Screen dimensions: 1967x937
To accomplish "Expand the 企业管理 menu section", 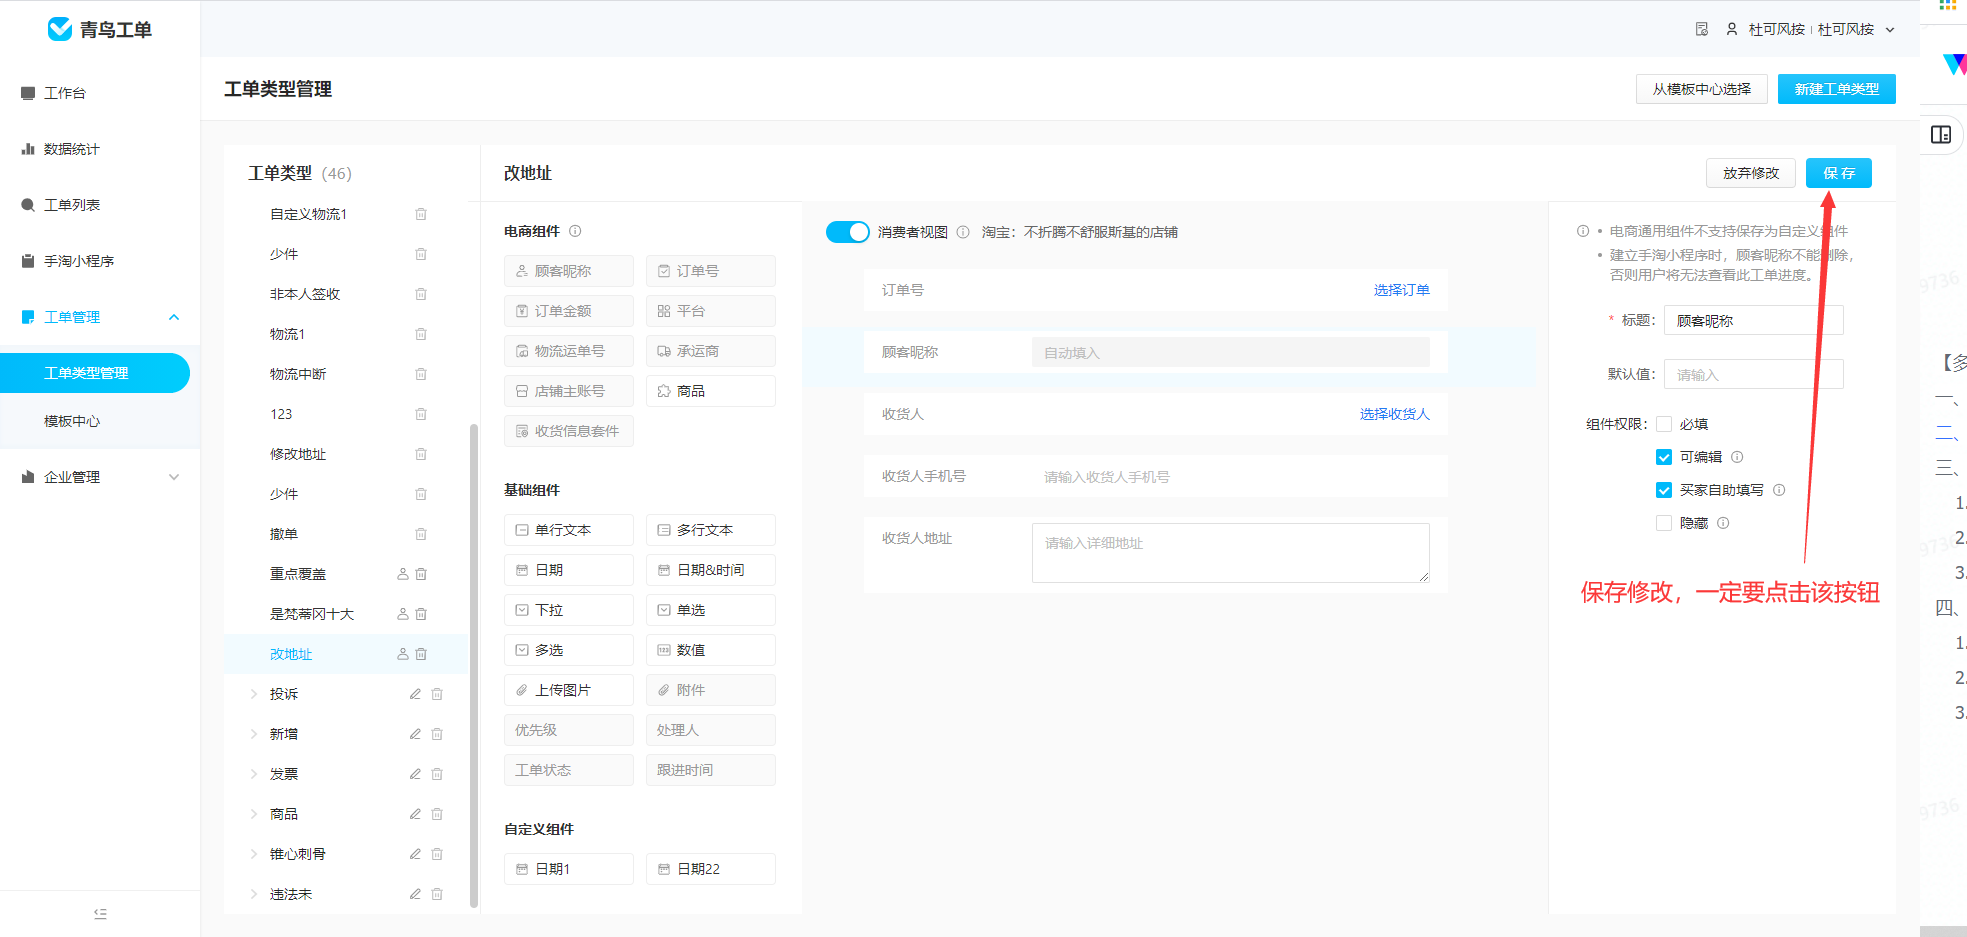I will coord(174,477).
